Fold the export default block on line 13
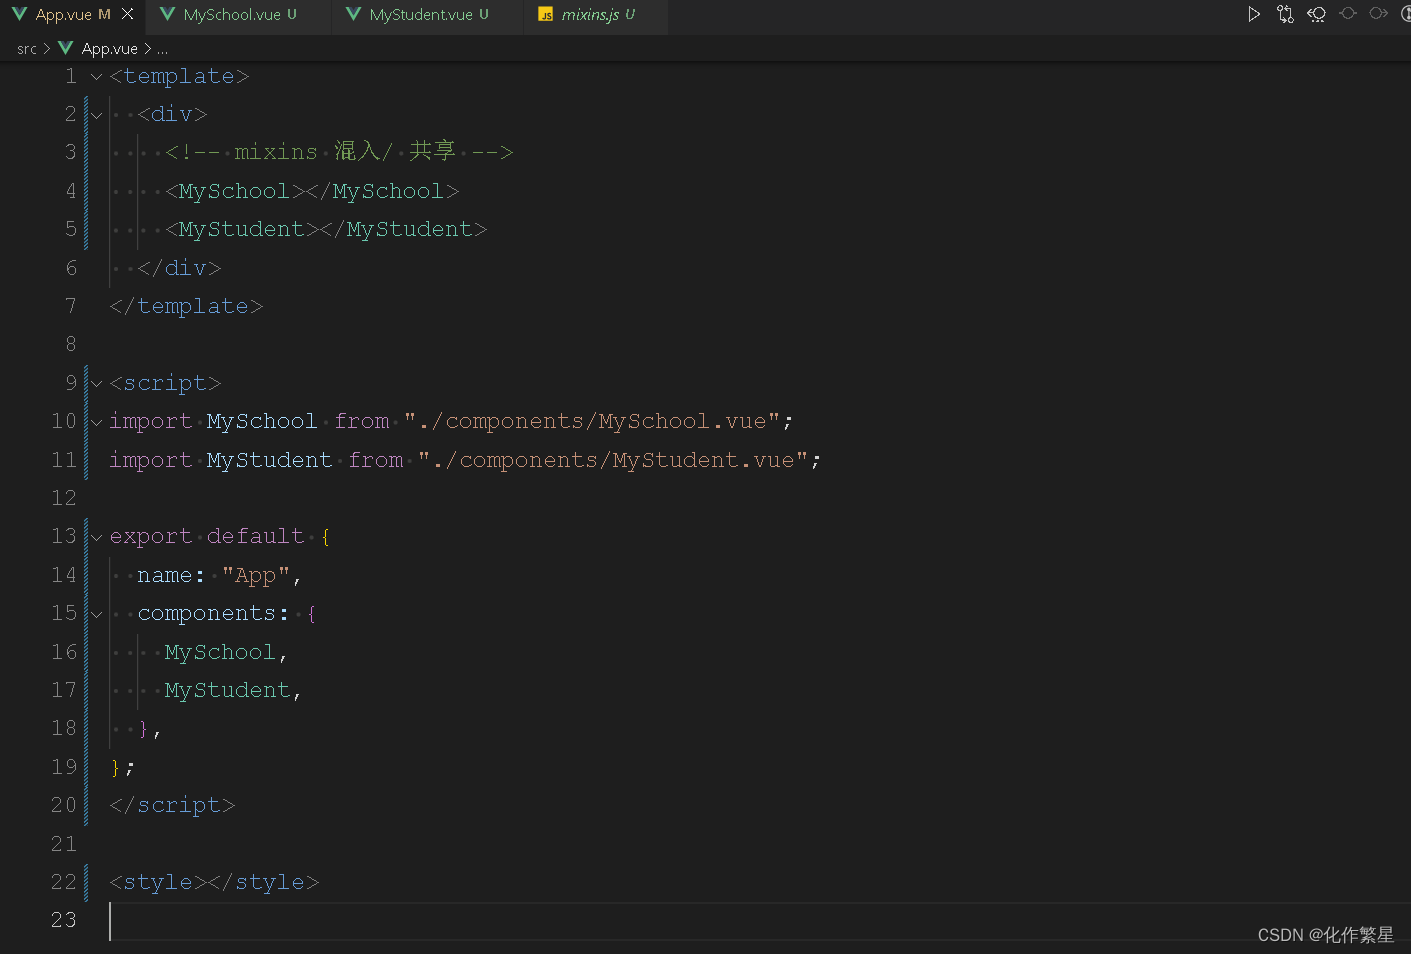 (x=96, y=537)
